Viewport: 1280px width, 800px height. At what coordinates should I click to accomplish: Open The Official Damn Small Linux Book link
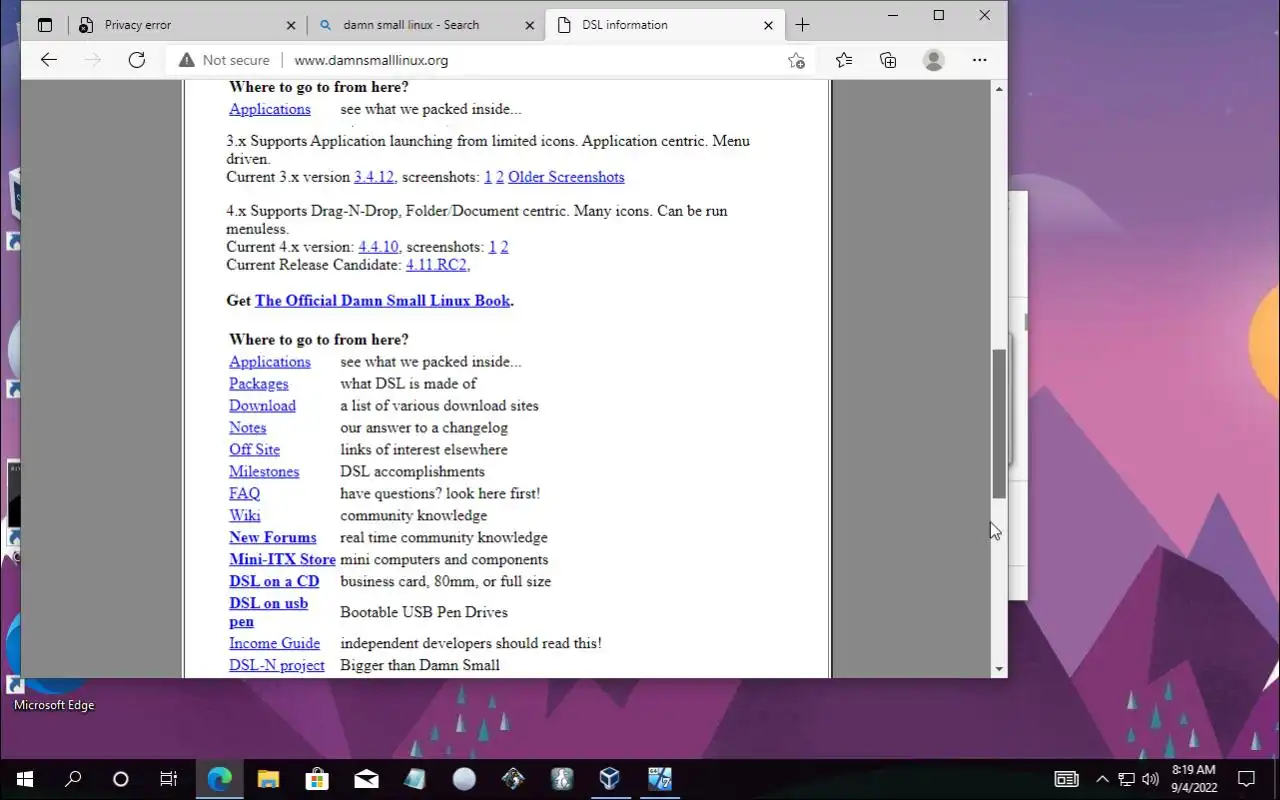tap(382, 301)
